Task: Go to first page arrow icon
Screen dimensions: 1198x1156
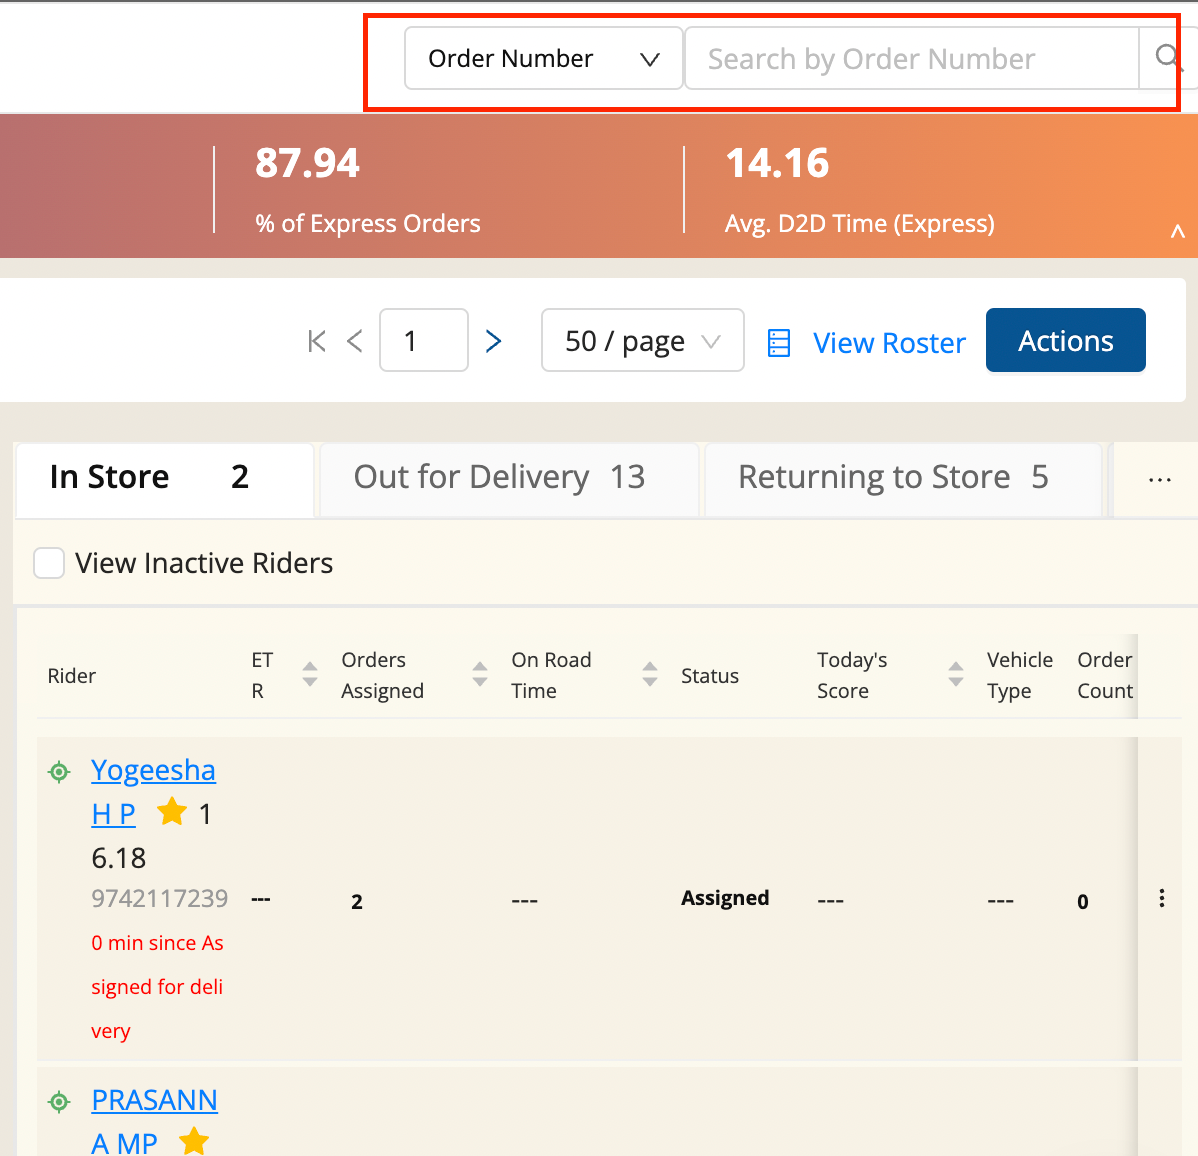Action: coord(317,341)
